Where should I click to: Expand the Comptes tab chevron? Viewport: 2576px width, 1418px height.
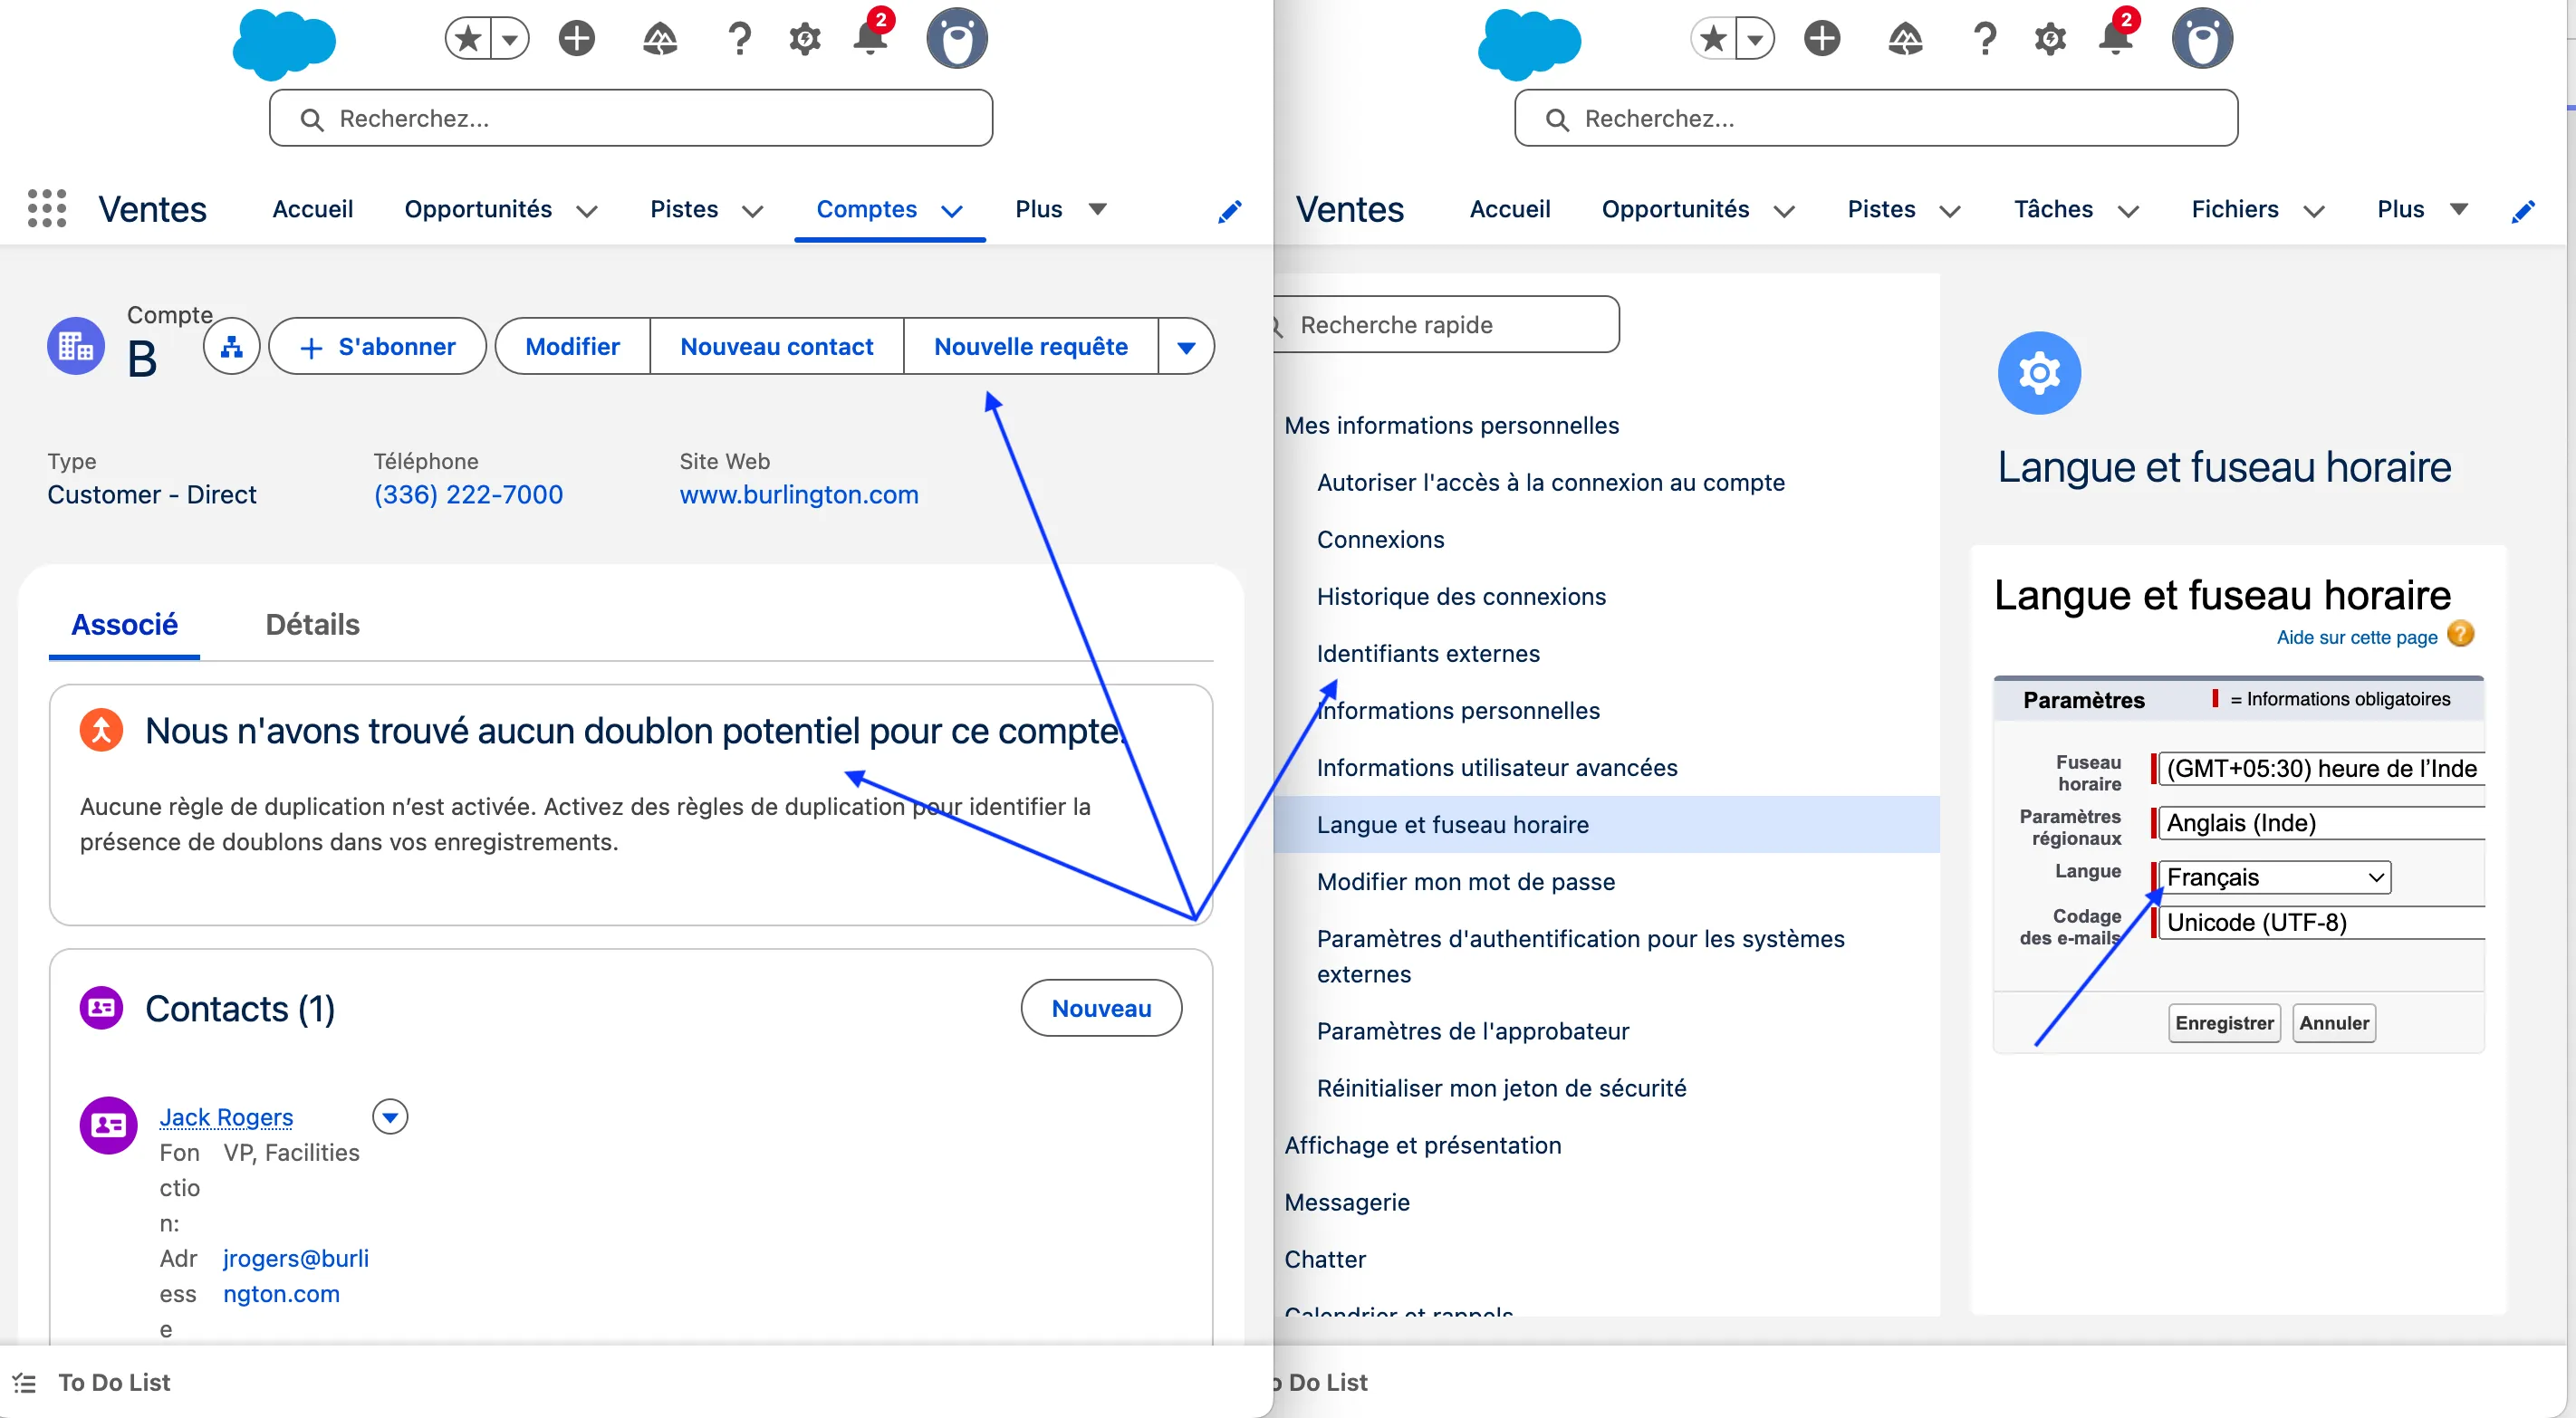(x=952, y=211)
